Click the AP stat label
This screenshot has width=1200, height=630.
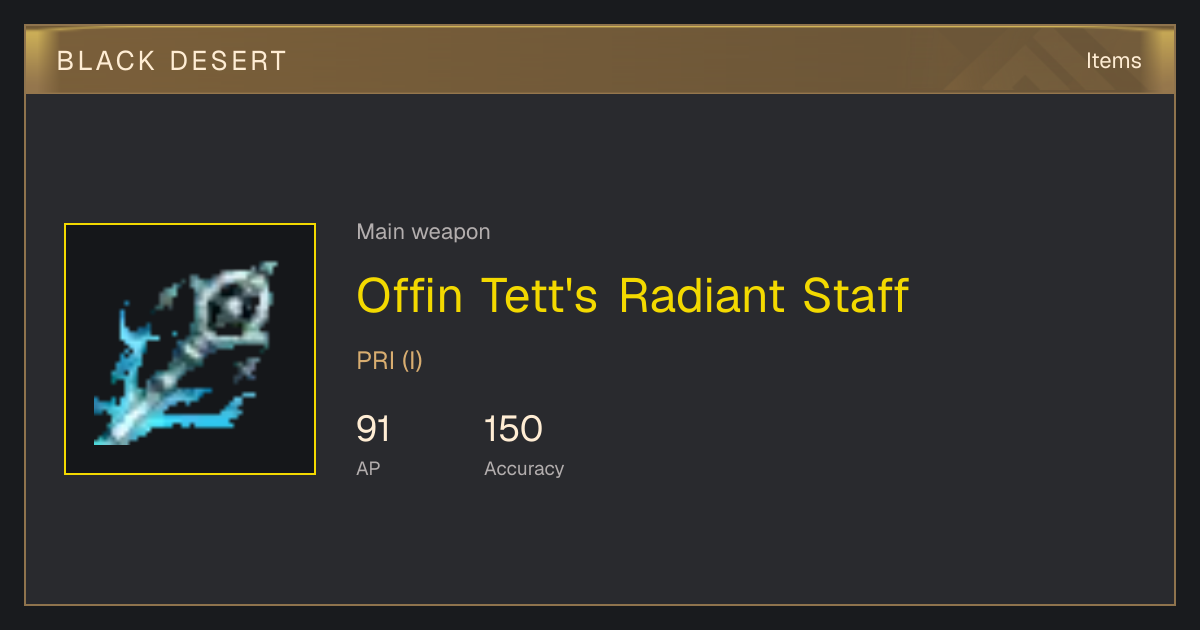point(368,468)
